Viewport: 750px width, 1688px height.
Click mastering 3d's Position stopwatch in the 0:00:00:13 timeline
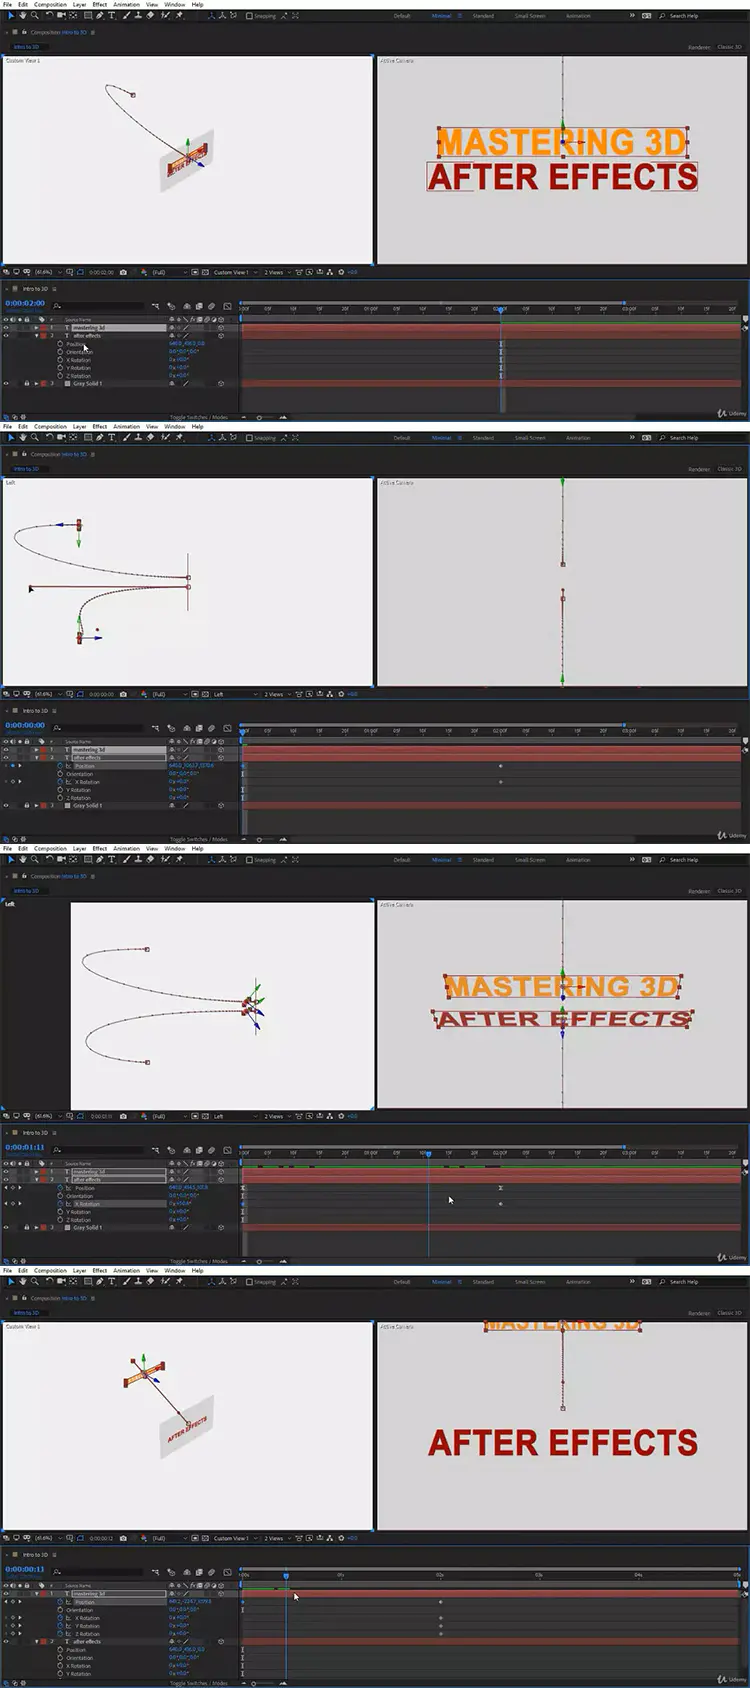(x=60, y=1602)
